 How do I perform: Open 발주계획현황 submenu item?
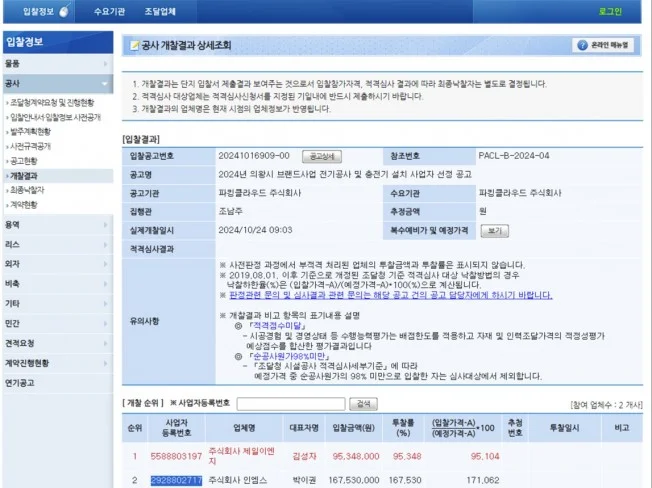coord(30,132)
